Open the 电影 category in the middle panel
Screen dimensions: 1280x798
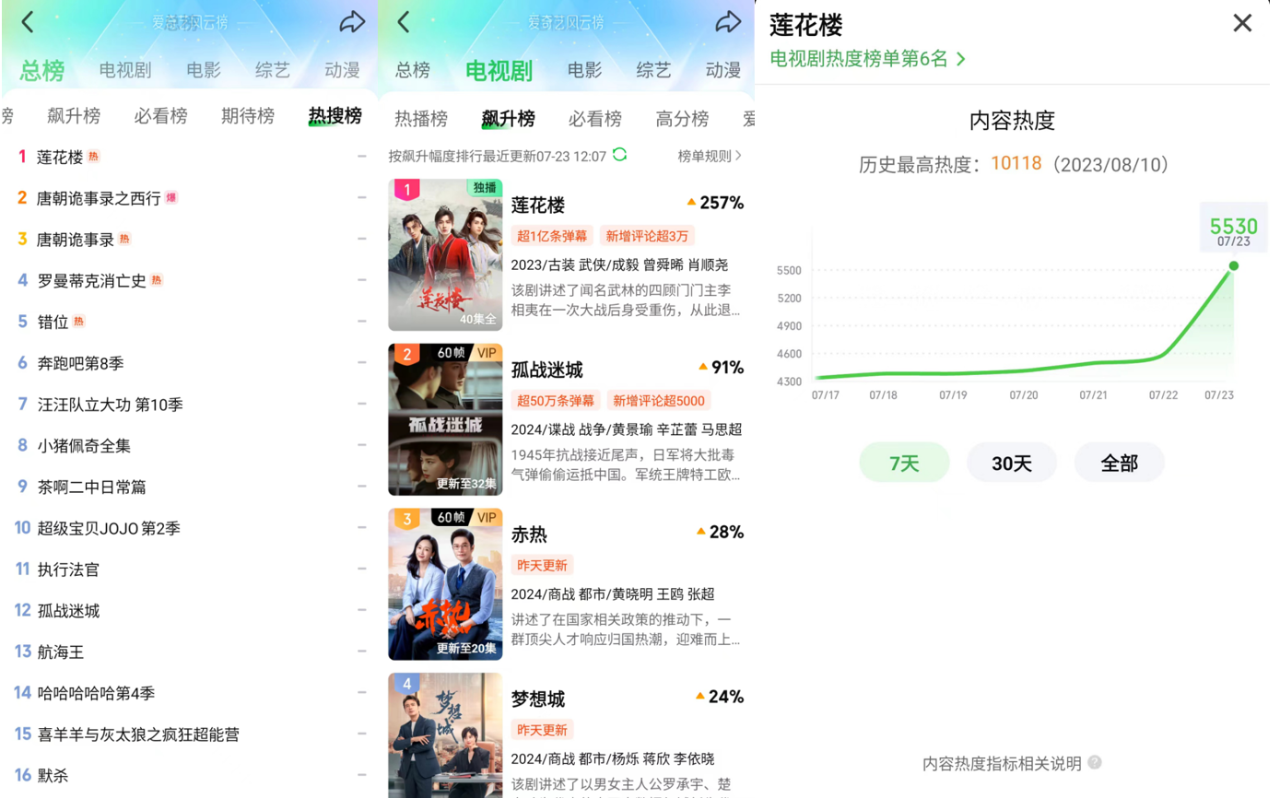tap(585, 70)
